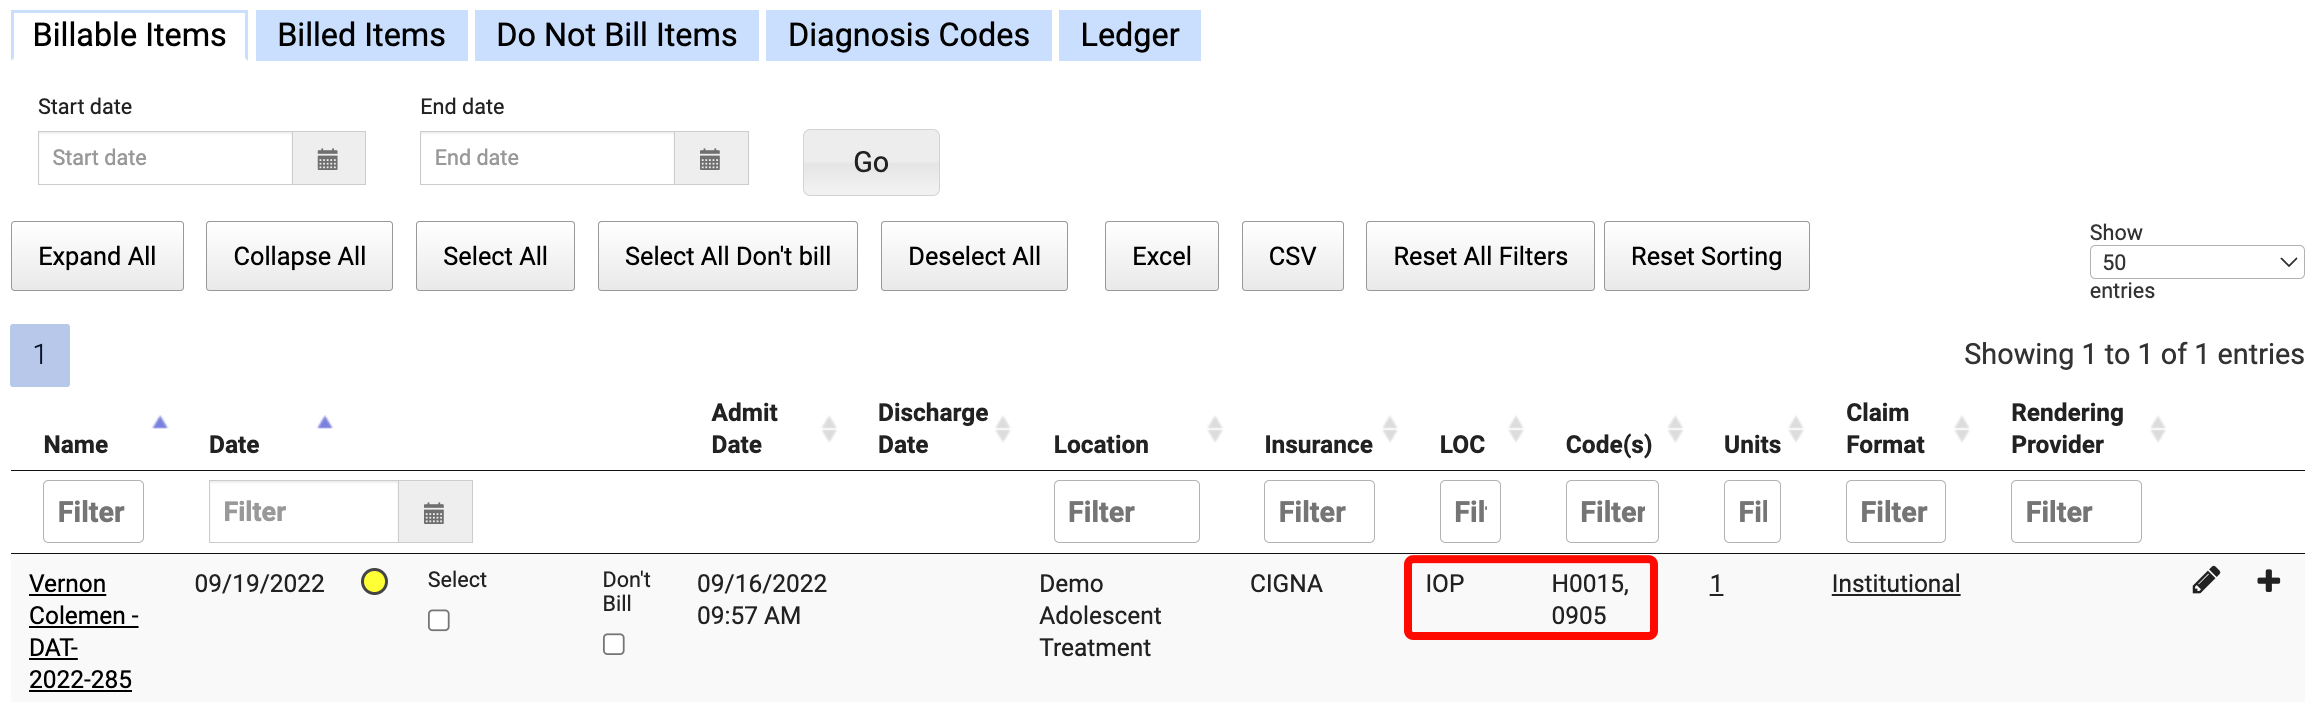Switch to the Billed Items tab
The width and height of the screenshot is (2316, 702).
pos(361,36)
